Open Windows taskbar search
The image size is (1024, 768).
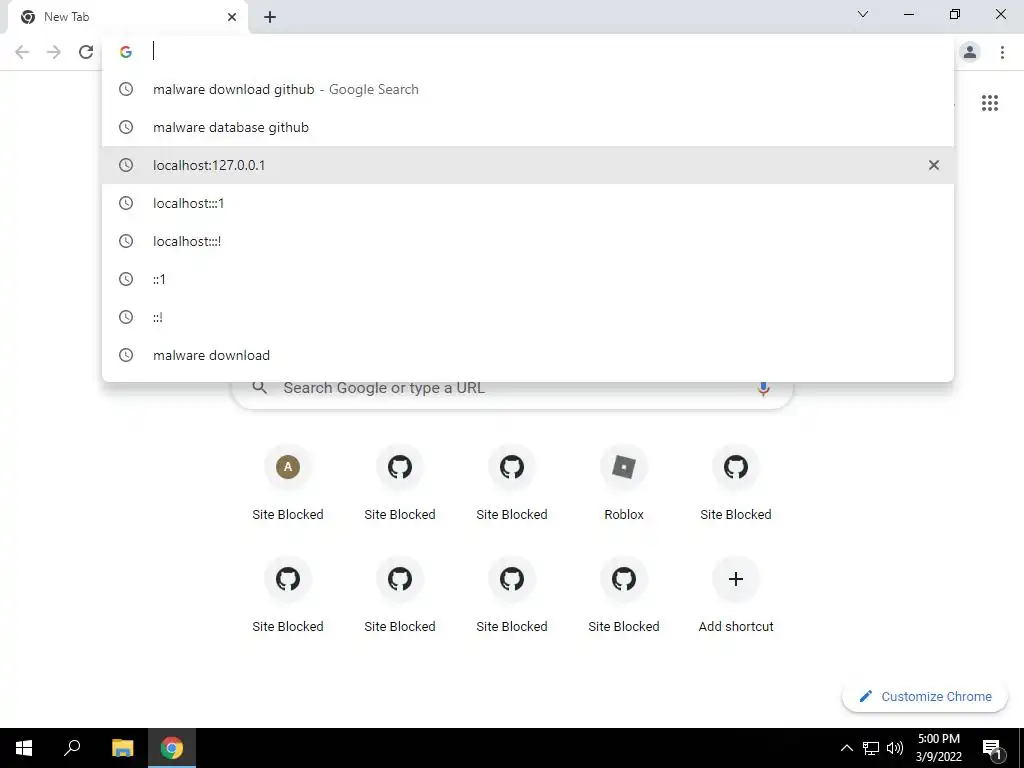(72, 748)
